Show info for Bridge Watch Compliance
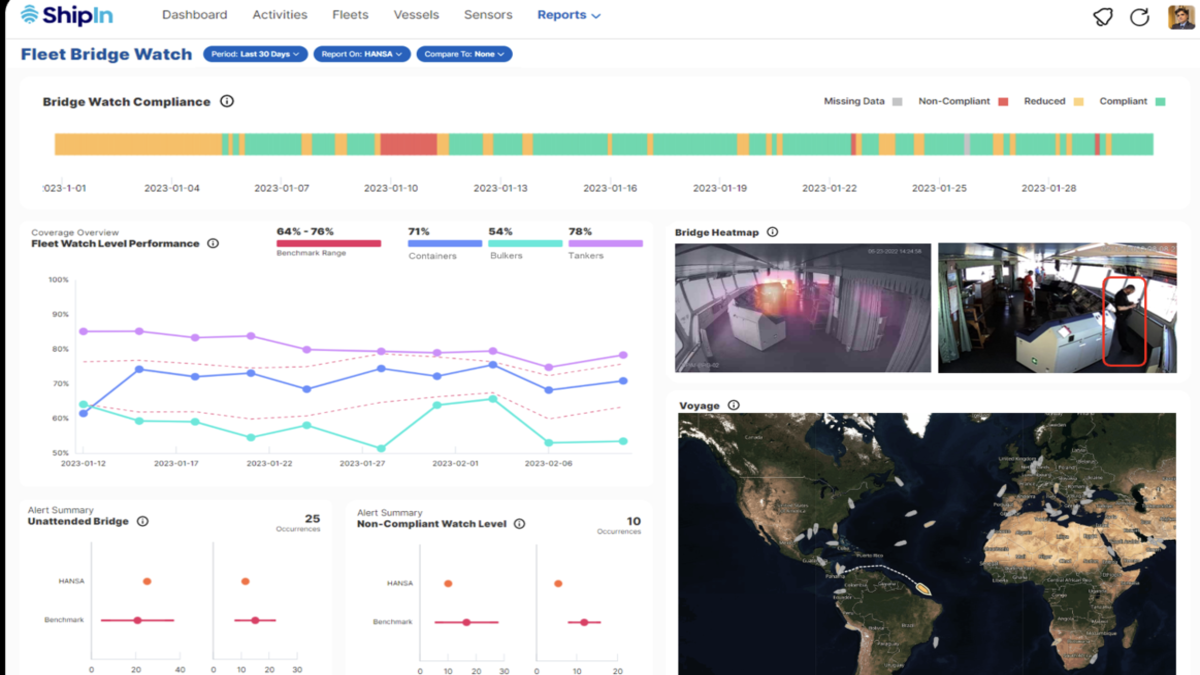 click(x=227, y=101)
